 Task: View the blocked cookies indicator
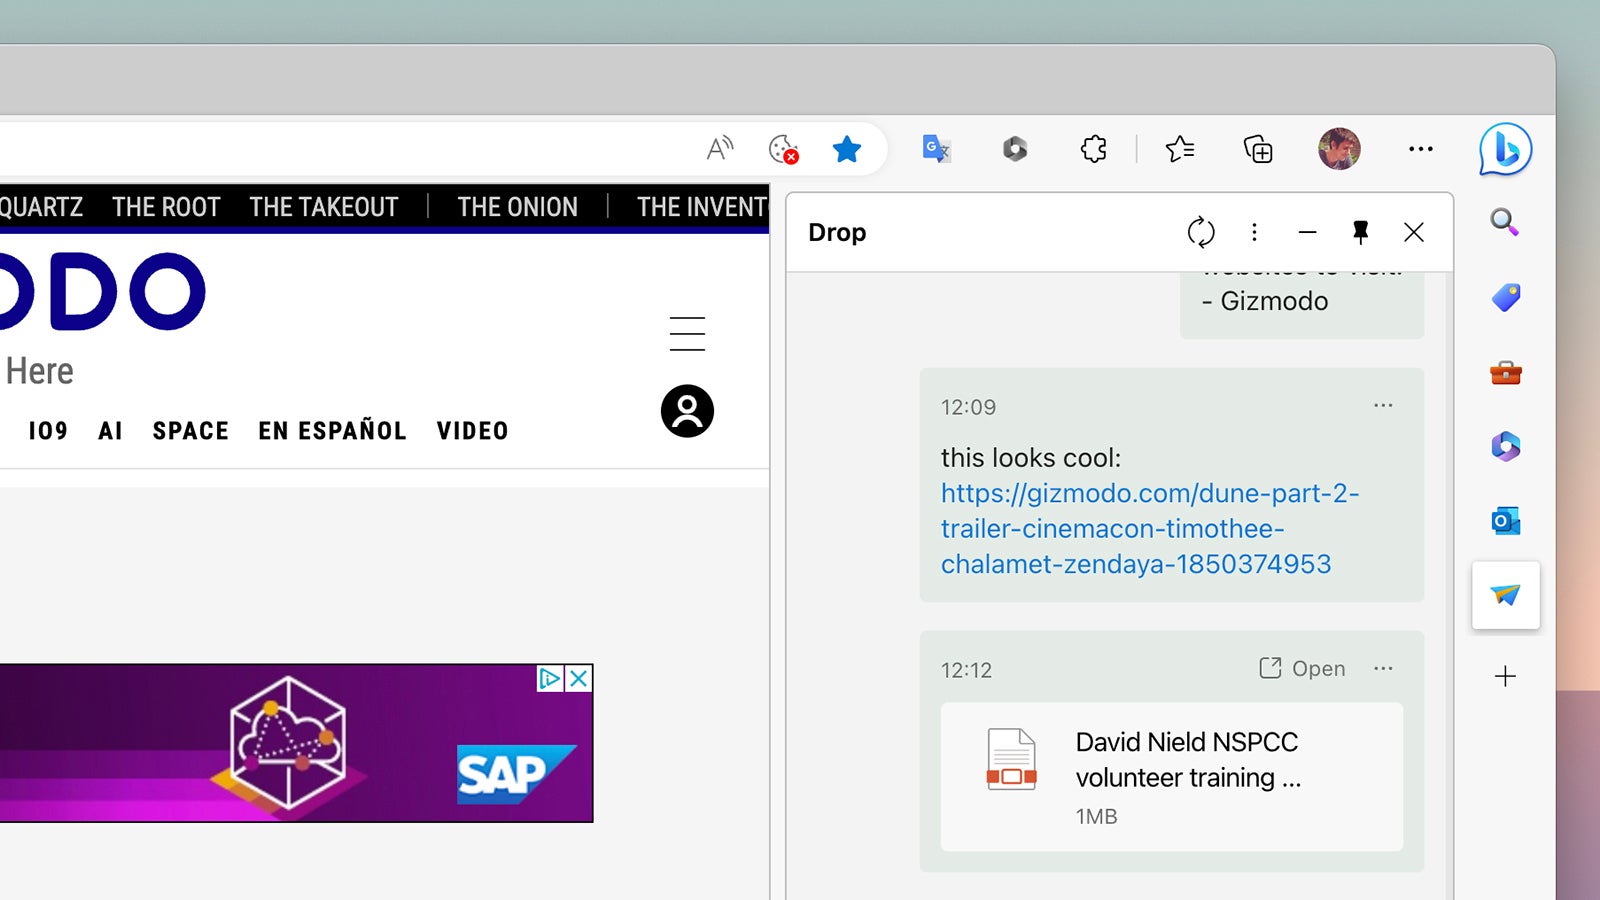coord(782,148)
